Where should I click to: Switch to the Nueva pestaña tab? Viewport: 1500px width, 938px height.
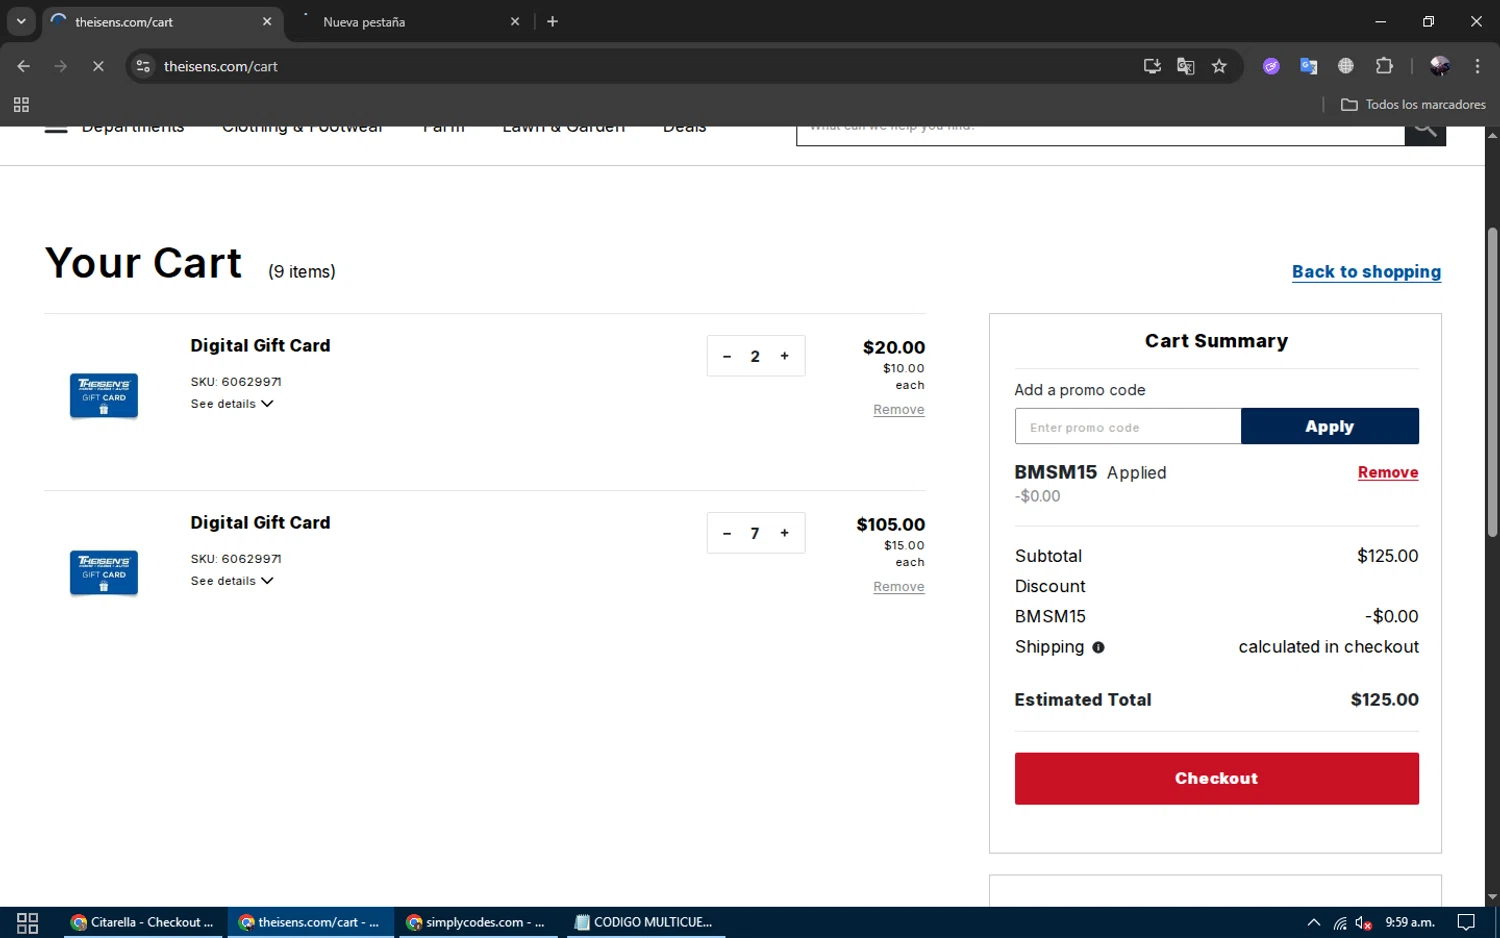[411, 21]
